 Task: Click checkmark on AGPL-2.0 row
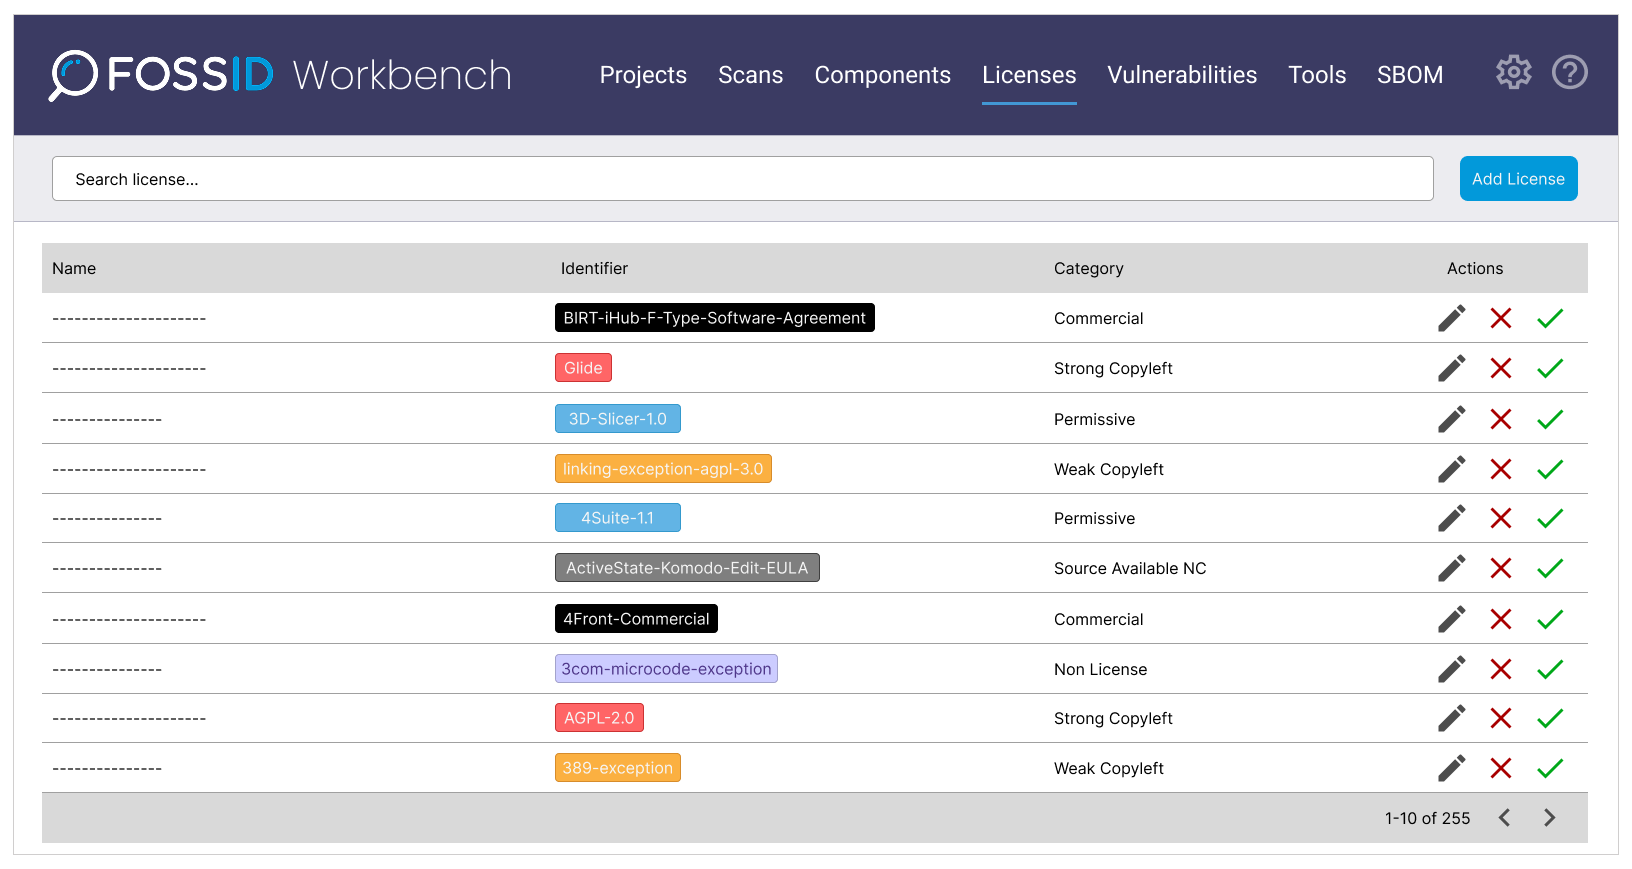pyautogui.click(x=1550, y=718)
